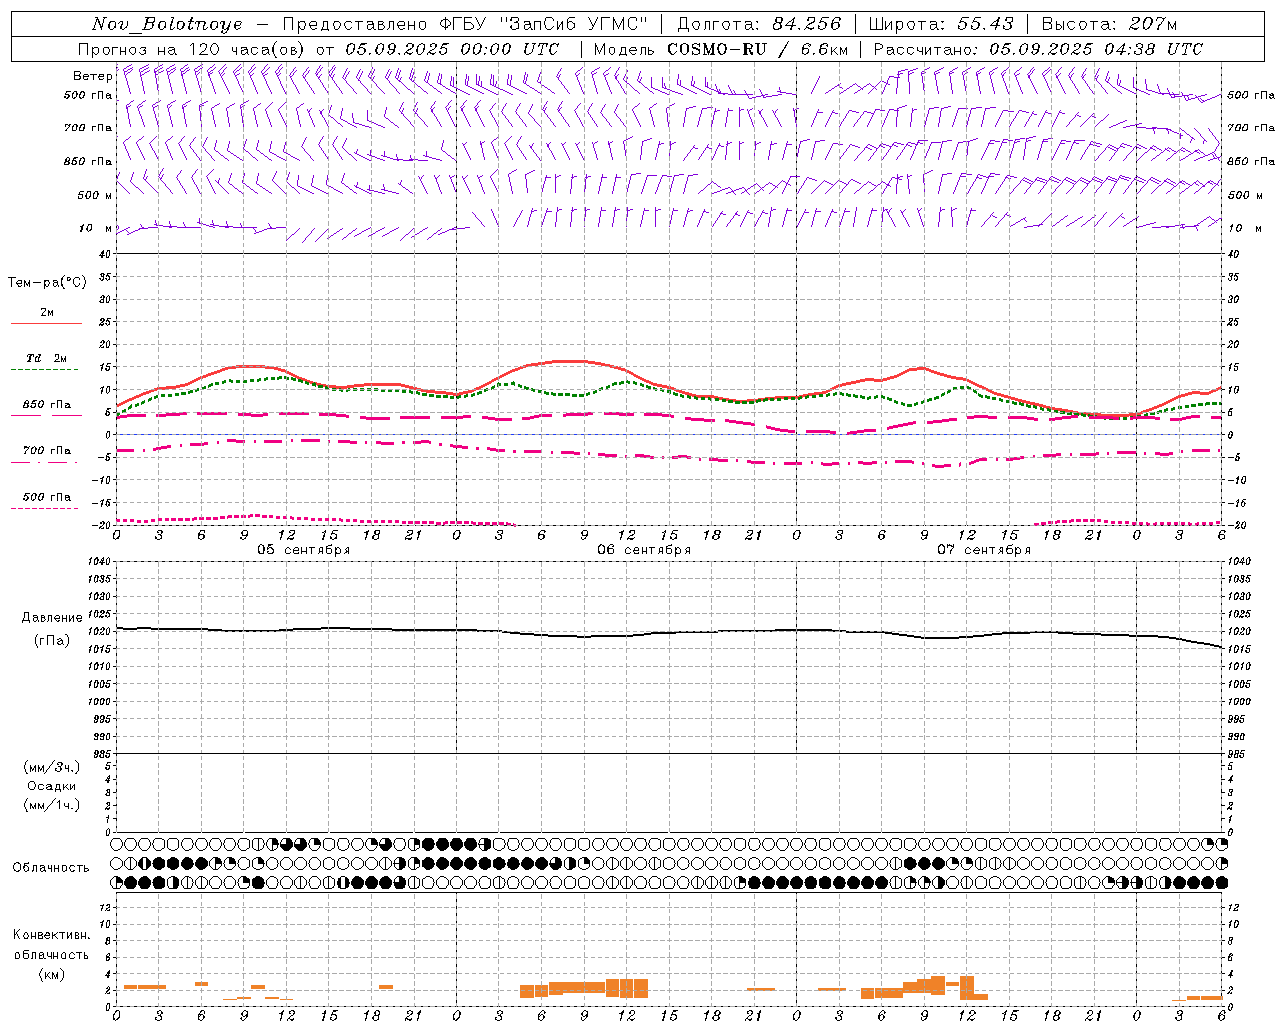Click the Конвективн. label of convective cloud panel
Viewport: 1280px width, 1024px height.
[51, 935]
